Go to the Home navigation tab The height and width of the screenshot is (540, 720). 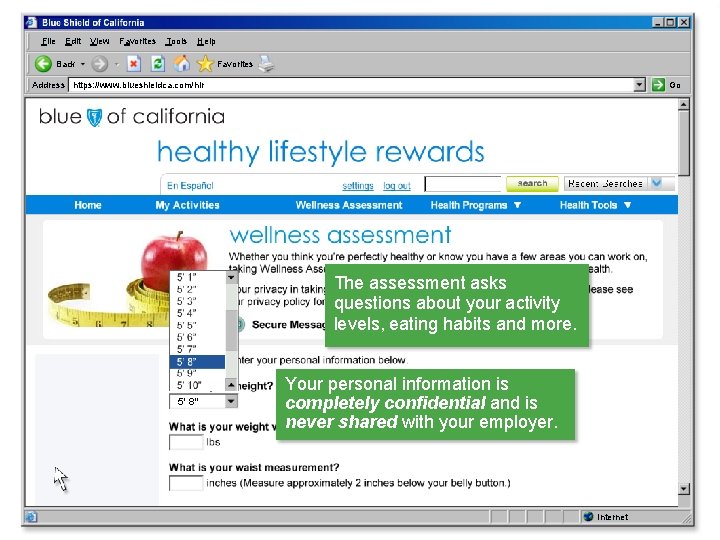[88, 205]
